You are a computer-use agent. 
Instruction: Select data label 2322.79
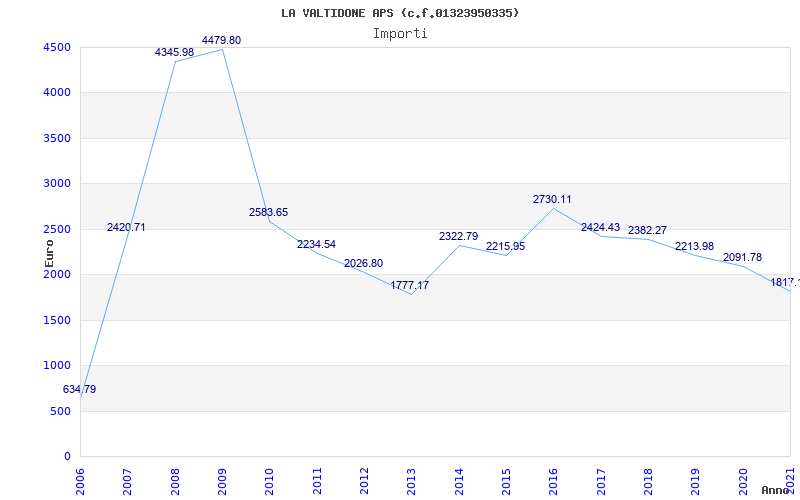point(459,236)
